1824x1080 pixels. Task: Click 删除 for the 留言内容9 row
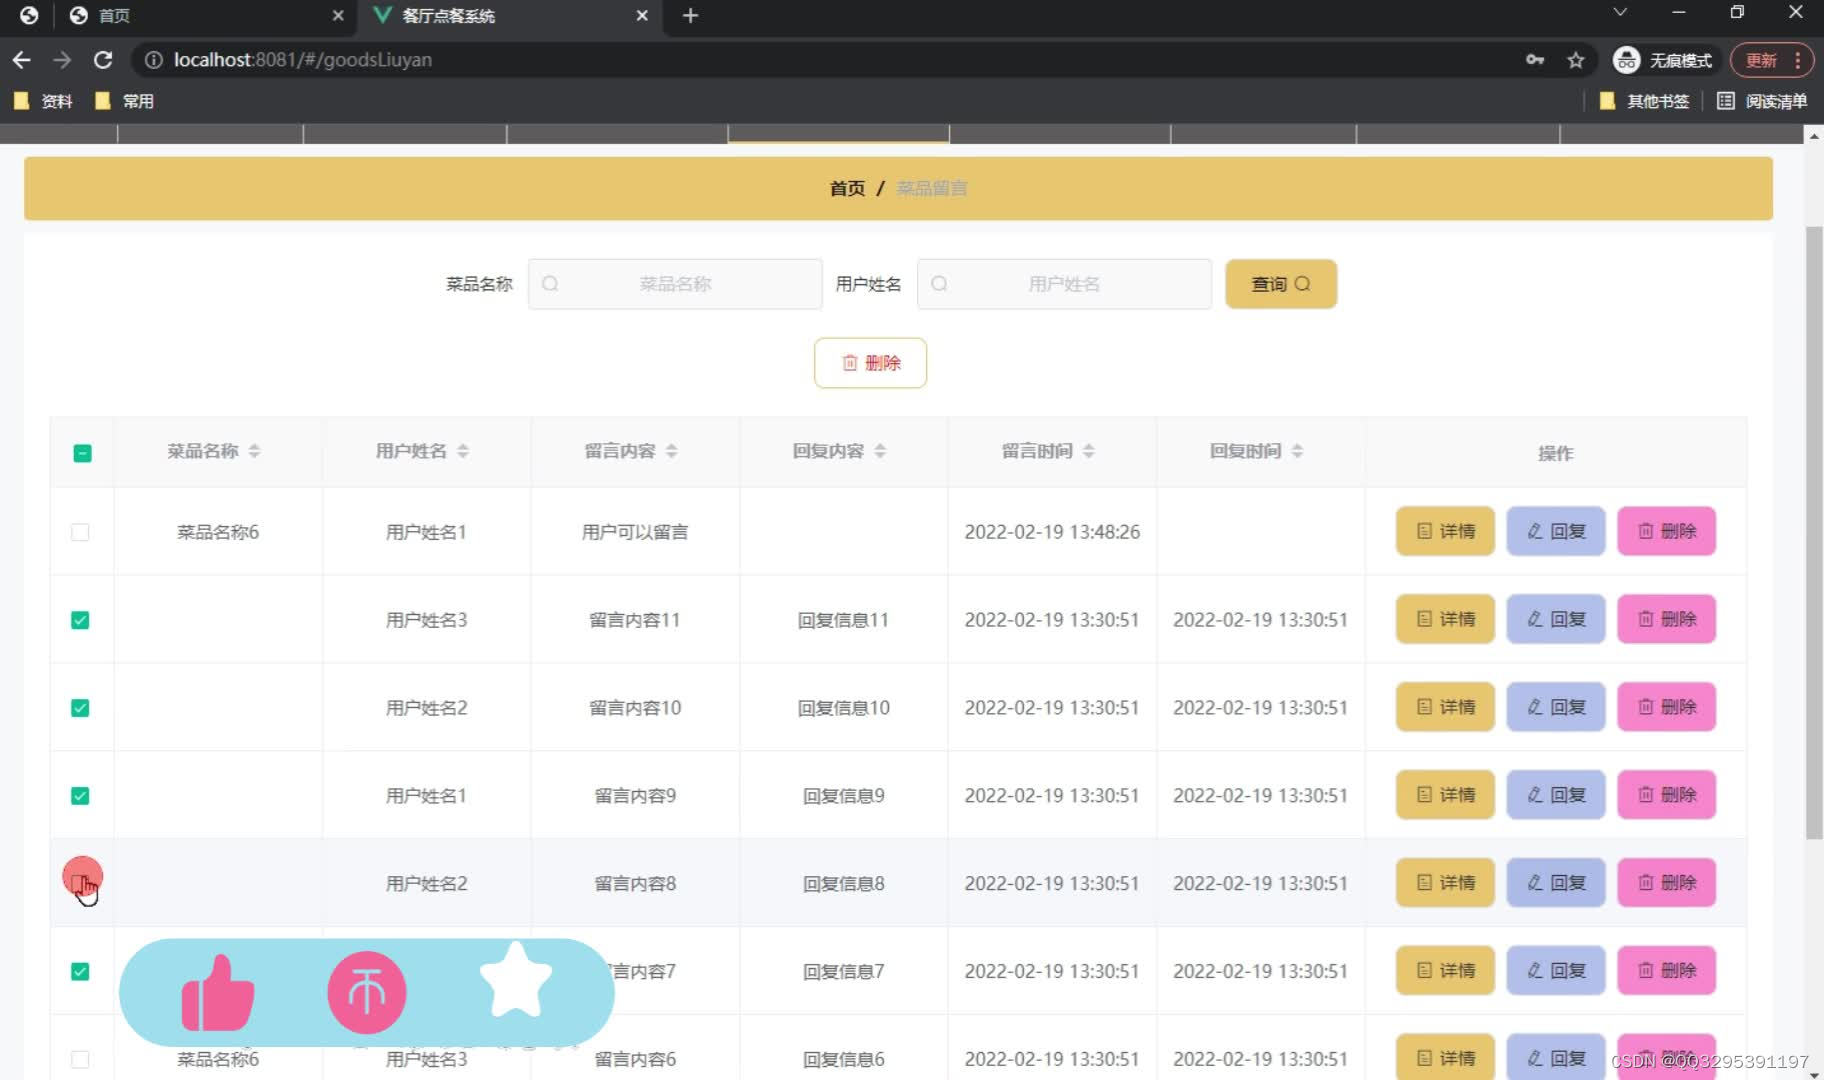[1666, 795]
